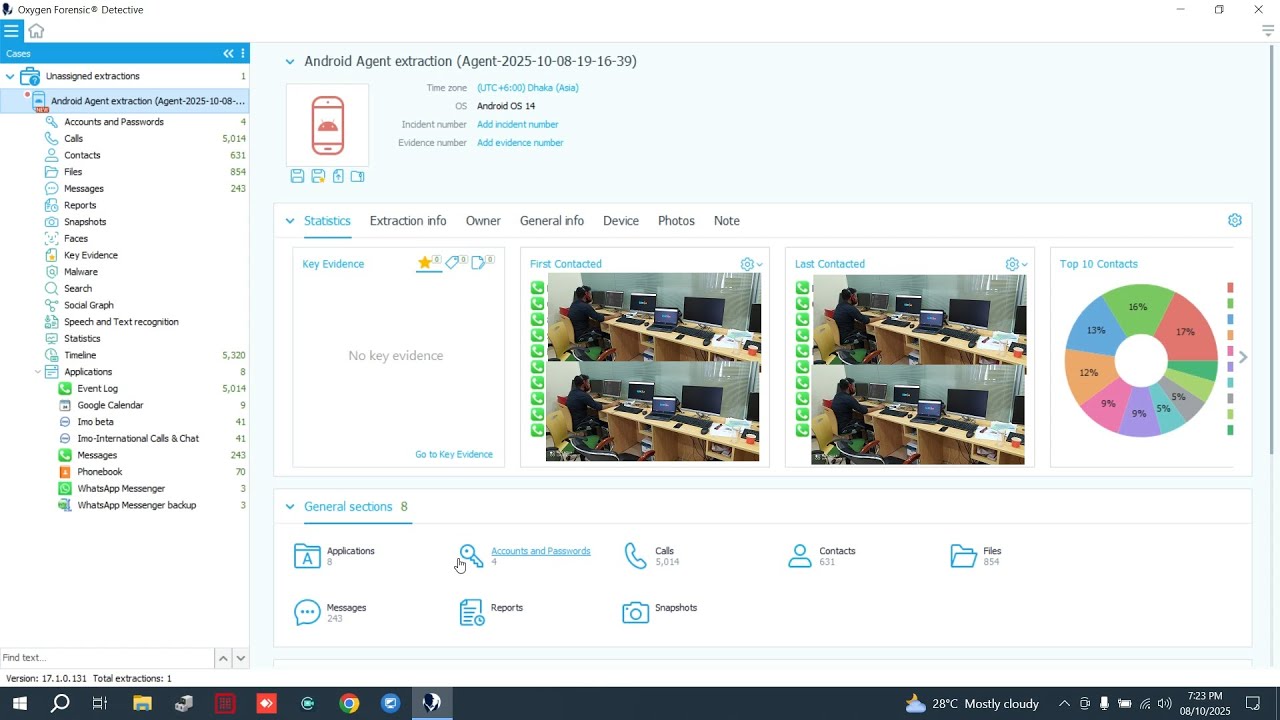
Task: Click the orange 12% pie slice
Action: (1087, 374)
